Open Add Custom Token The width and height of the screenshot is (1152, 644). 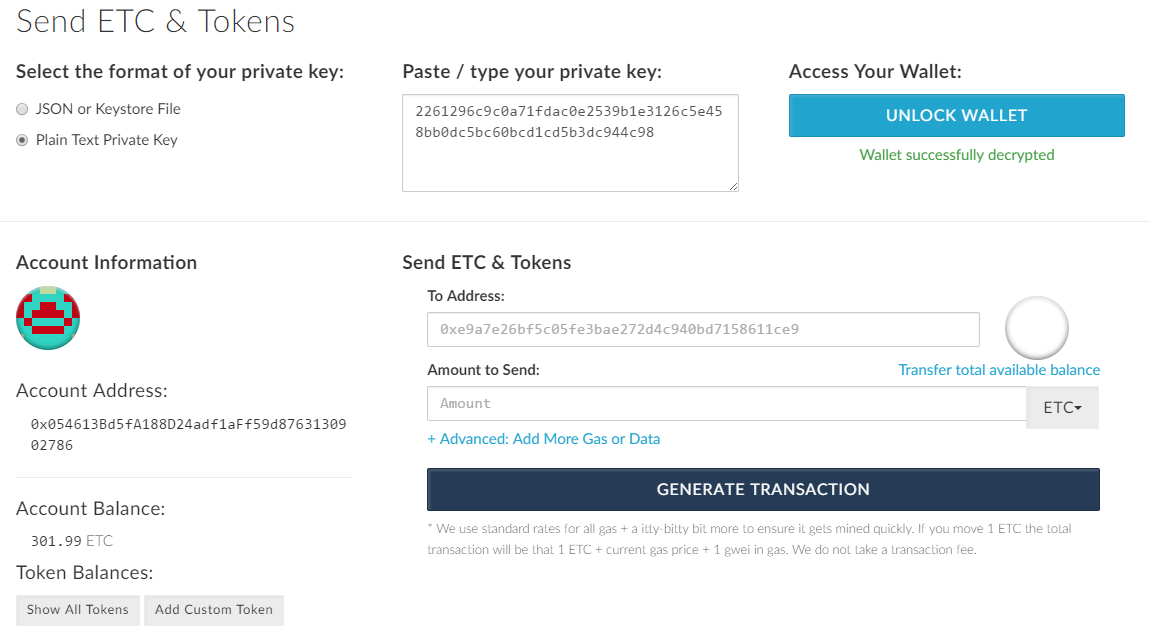[214, 609]
